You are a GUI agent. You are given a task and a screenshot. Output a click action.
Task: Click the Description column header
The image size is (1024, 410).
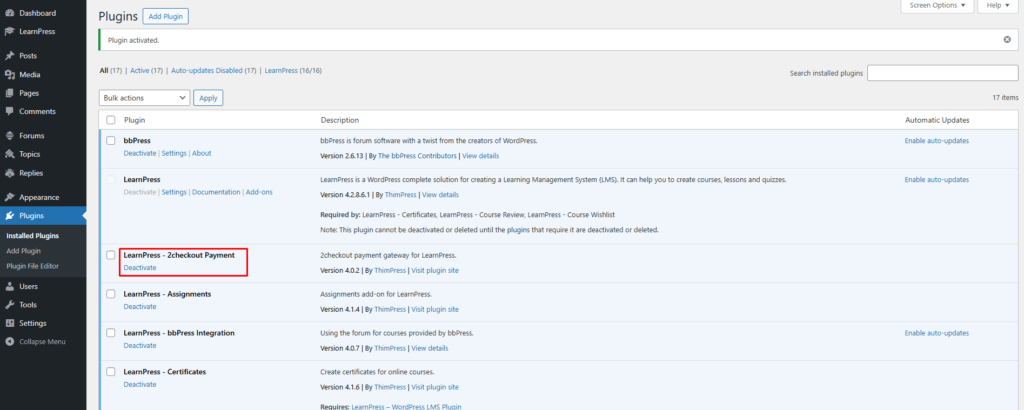coord(340,120)
